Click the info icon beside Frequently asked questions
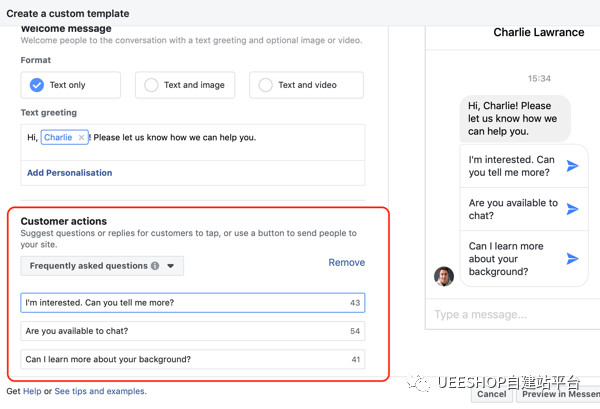The width and height of the screenshot is (600, 409). [x=155, y=266]
